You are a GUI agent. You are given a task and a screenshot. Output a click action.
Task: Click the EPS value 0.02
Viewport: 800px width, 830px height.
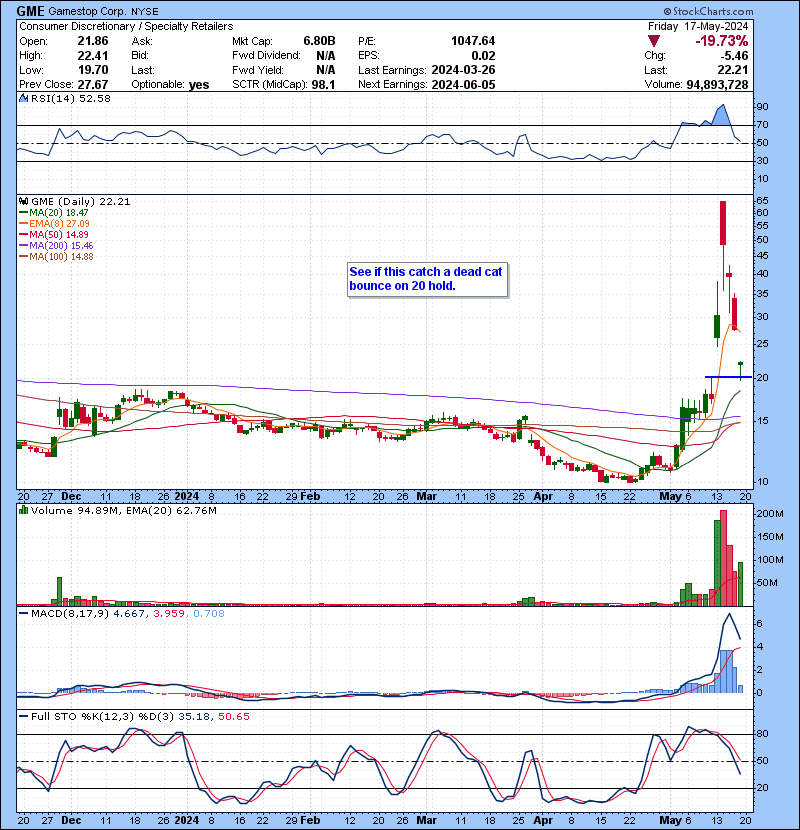pyautogui.click(x=483, y=56)
